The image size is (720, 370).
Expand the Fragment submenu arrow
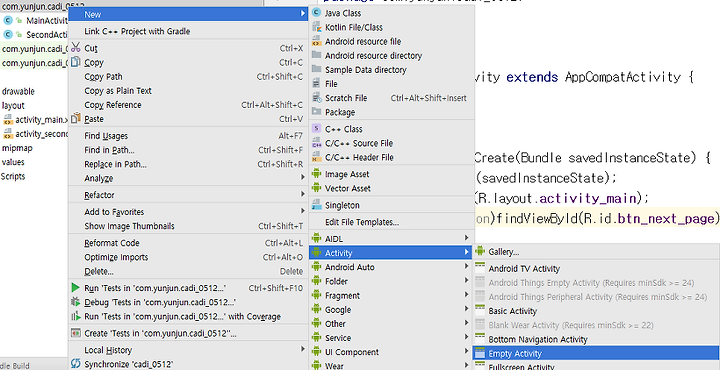(x=466, y=296)
